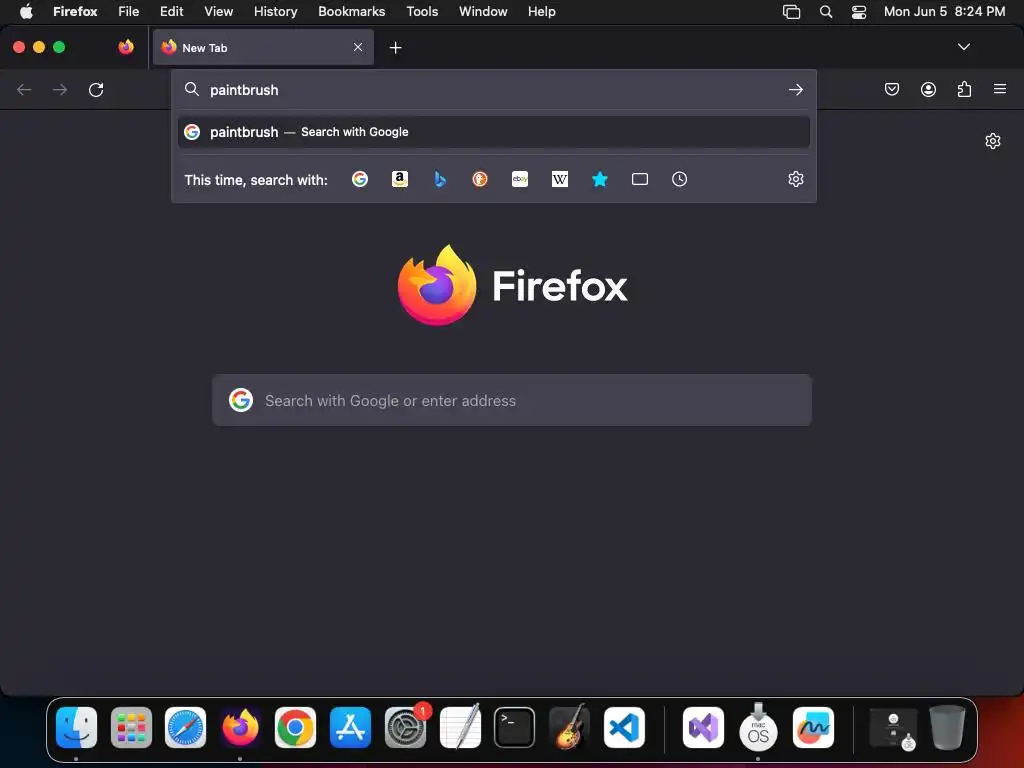Viewport: 1024px width, 768px height.
Task: Personalize new tab with gear icon
Action: pyautogui.click(x=993, y=141)
